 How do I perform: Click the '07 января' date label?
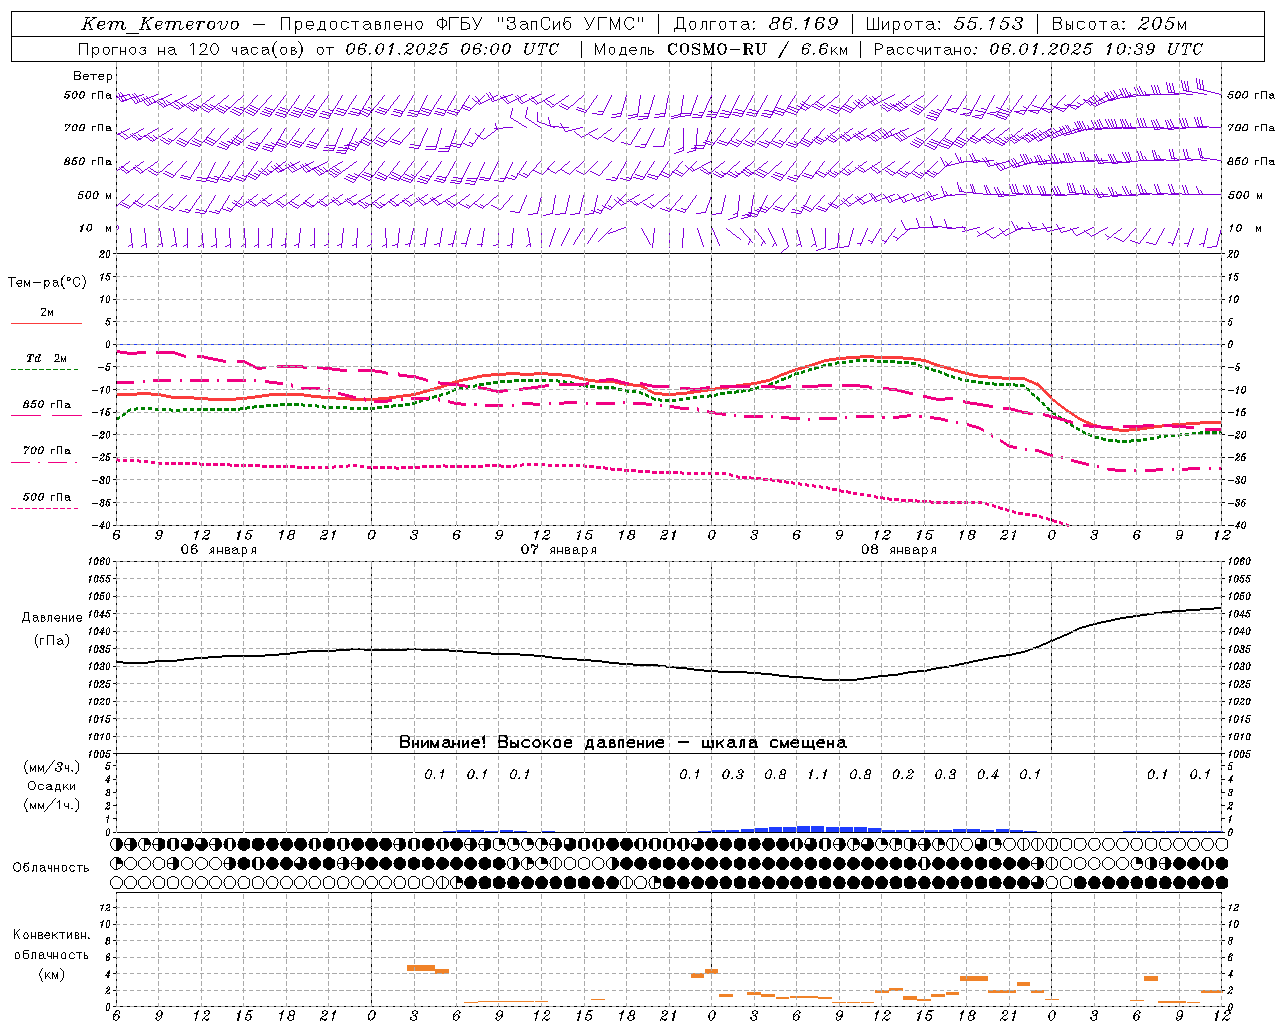point(558,549)
